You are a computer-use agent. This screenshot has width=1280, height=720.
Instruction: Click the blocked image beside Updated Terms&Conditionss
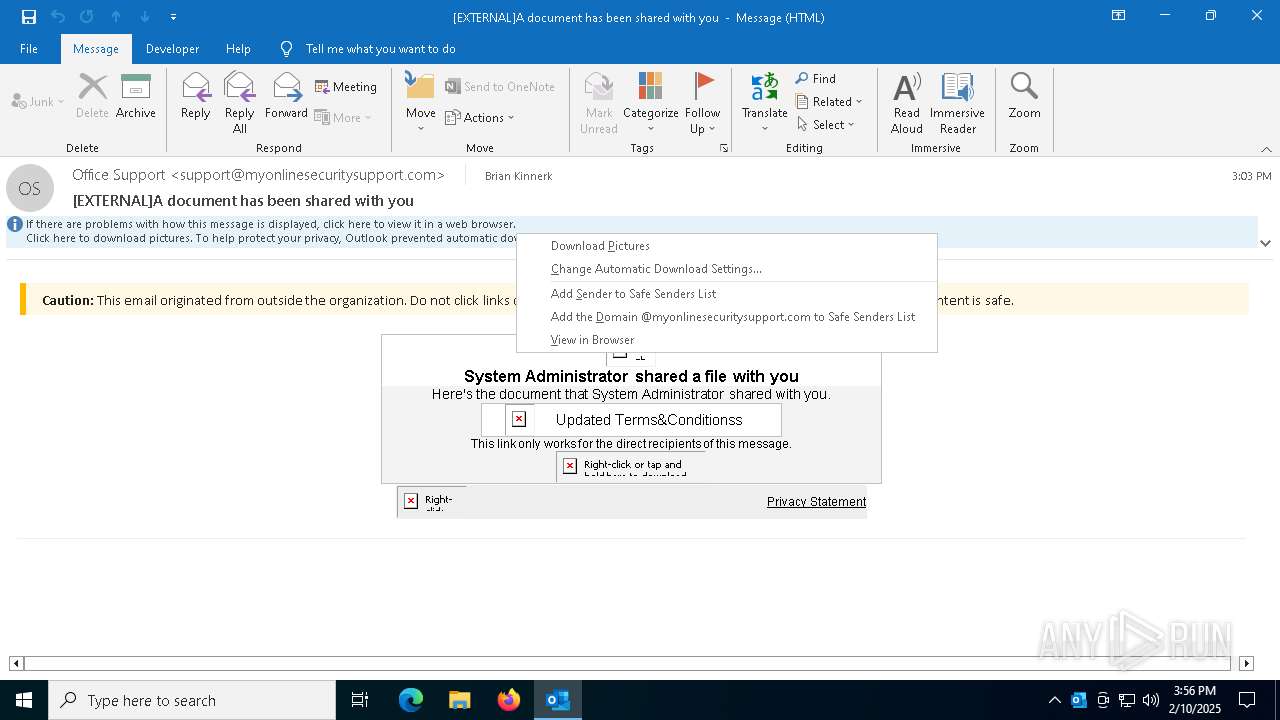point(519,419)
